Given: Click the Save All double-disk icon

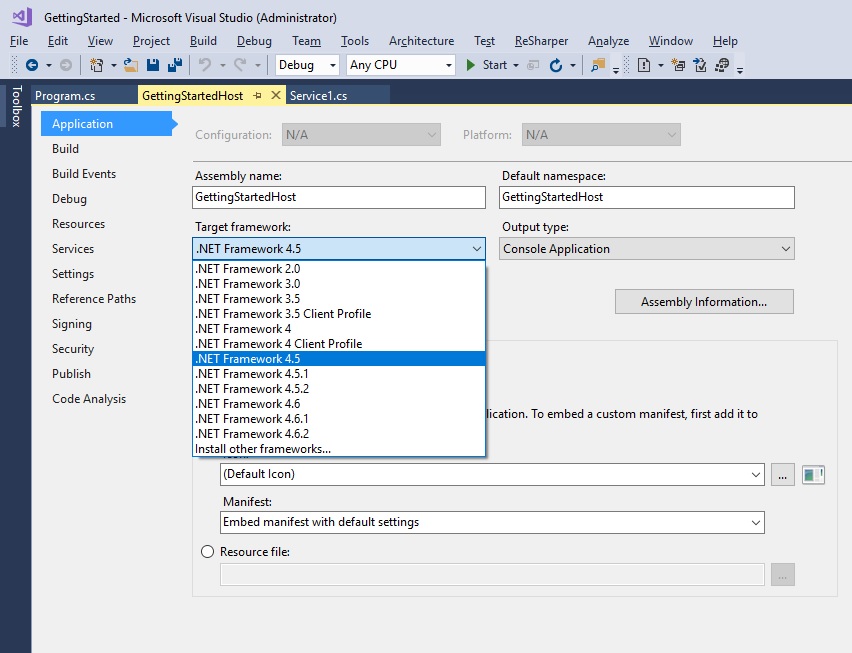Looking at the screenshot, I should pyautogui.click(x=174, y=65).
